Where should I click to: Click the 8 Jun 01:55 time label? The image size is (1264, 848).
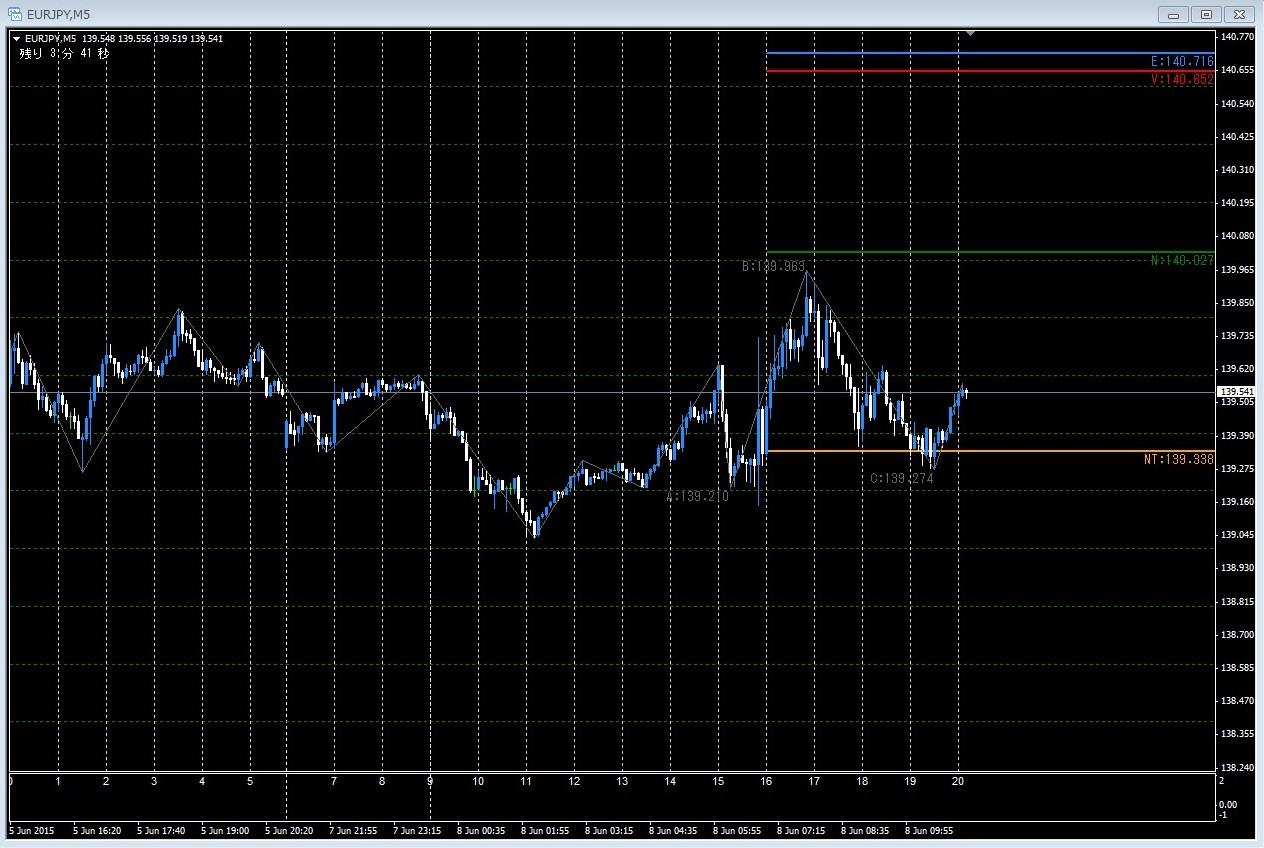click(547, 830)
